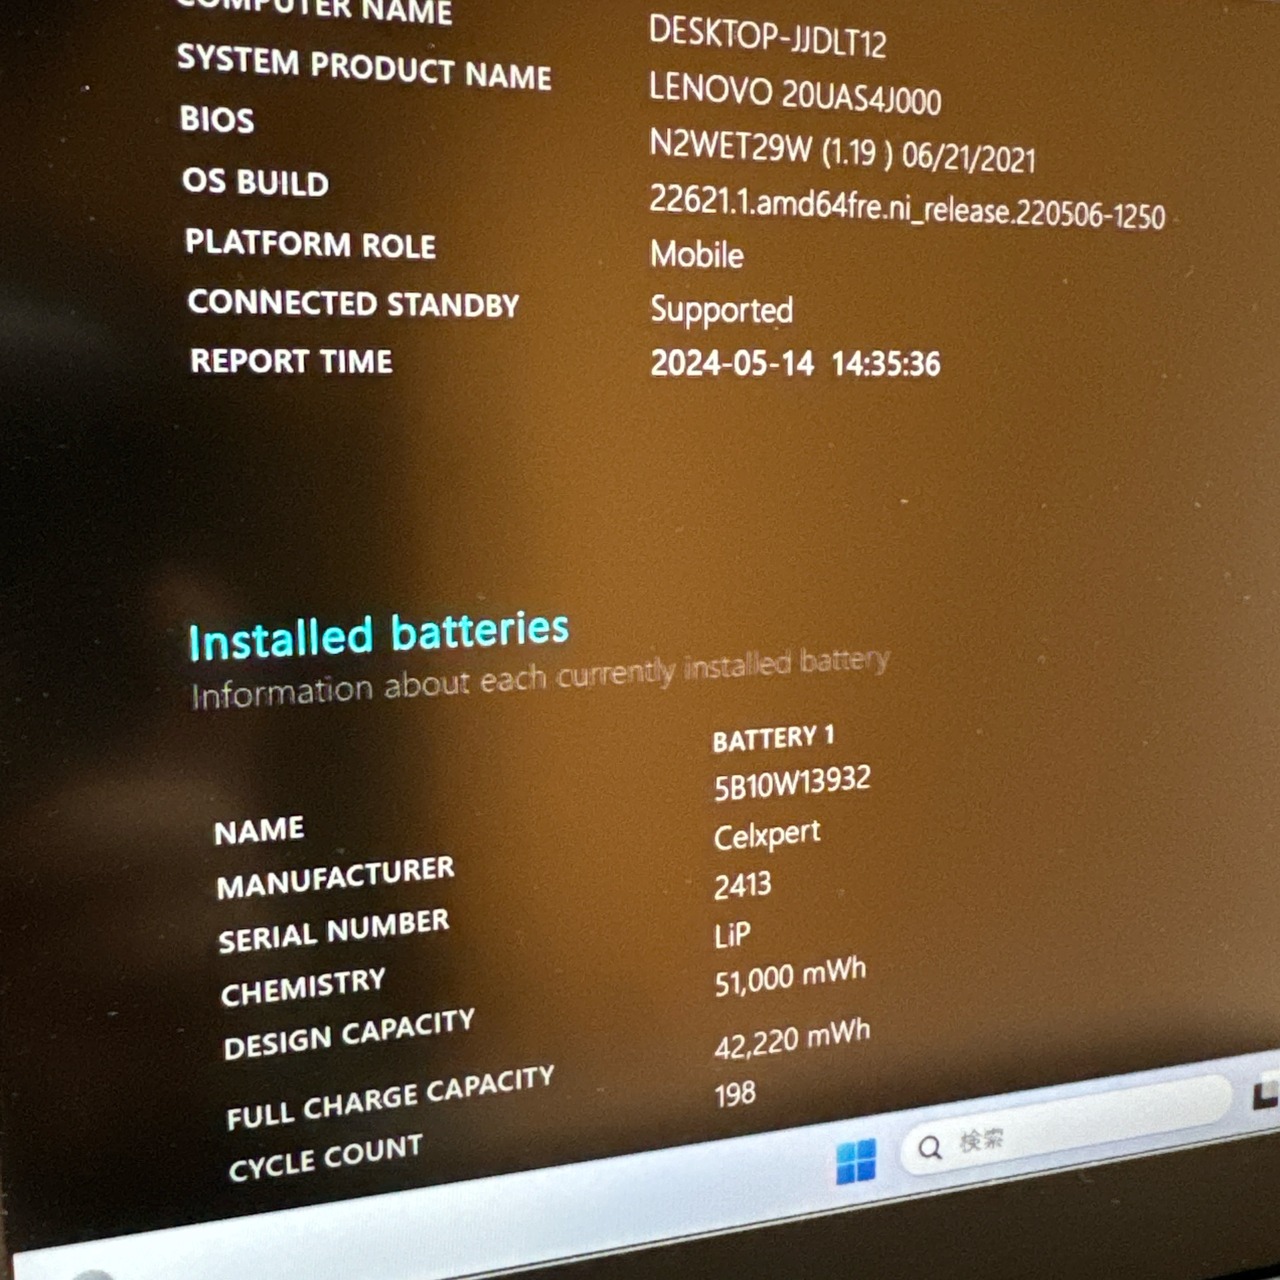1280x1280 pixels.
Task: Select the platform role value 'Mobile'
Action: tap(697, 254)
